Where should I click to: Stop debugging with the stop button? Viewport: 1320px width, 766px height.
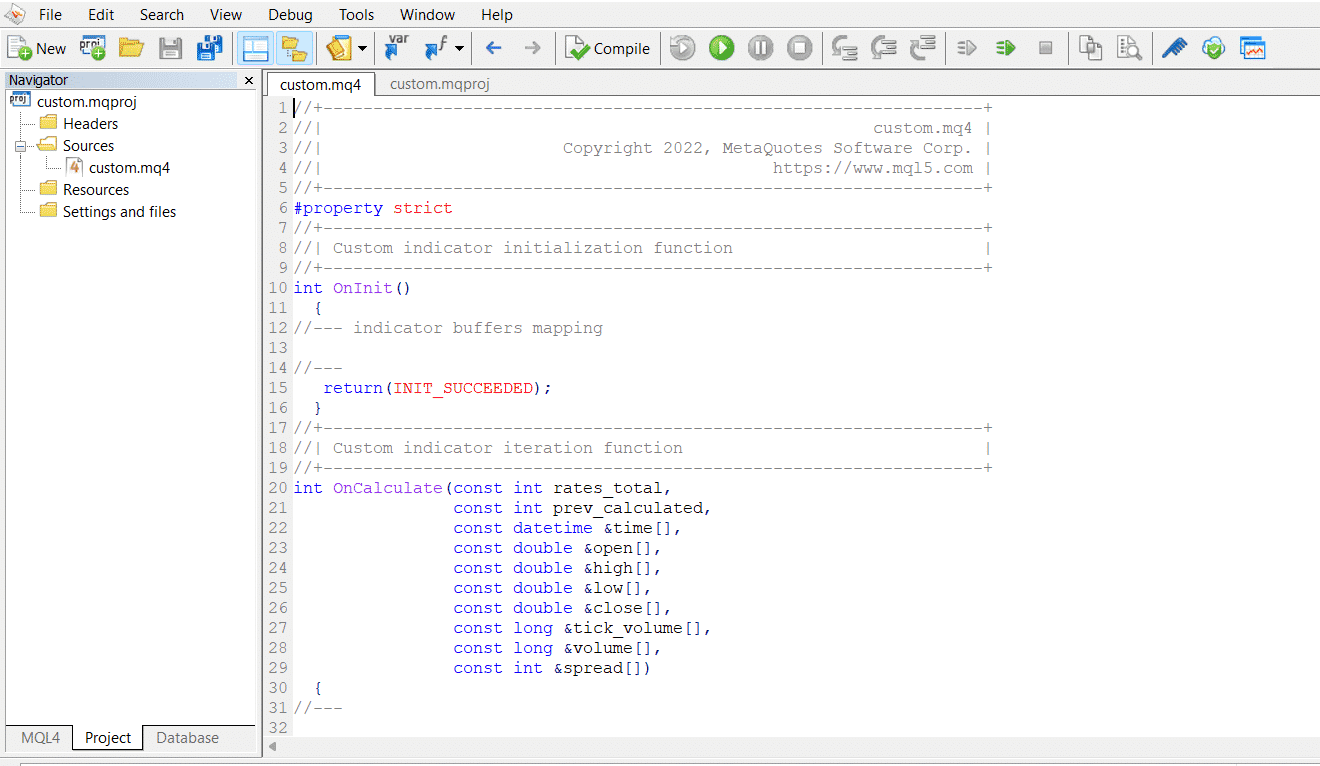coord(800,48)
